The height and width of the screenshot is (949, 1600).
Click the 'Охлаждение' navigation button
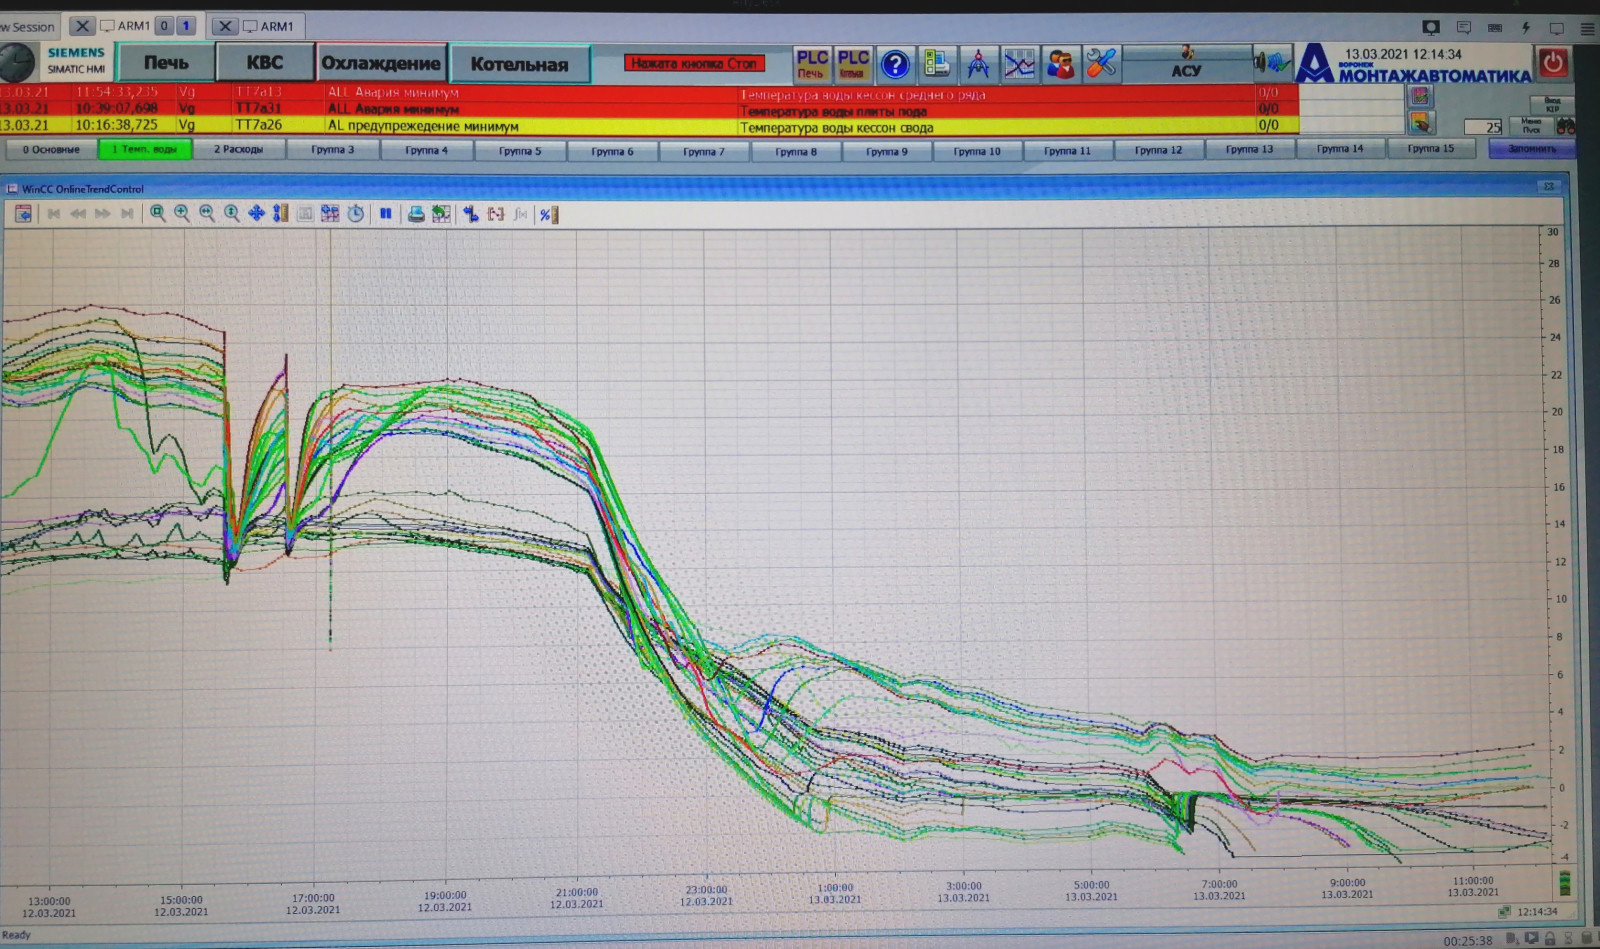(381, 63)
